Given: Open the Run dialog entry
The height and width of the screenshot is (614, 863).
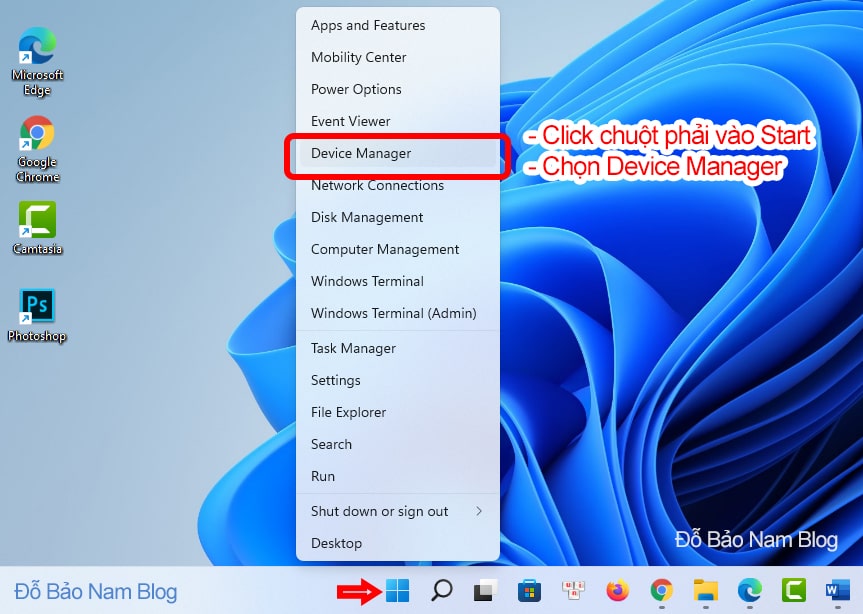Looking at the screenshot, I should point(397,476).
